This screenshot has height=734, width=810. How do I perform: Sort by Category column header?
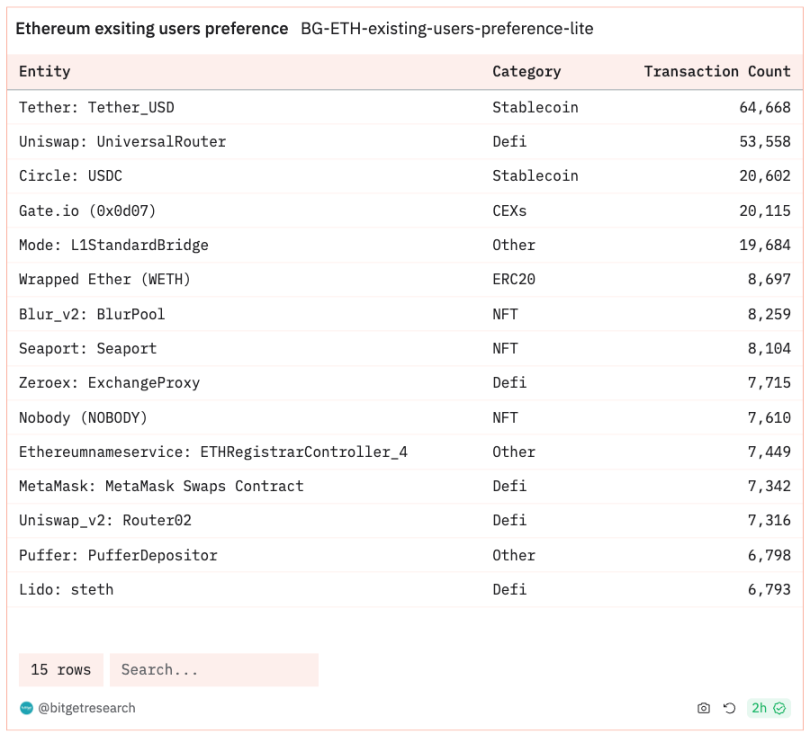(x=526, y=71)
